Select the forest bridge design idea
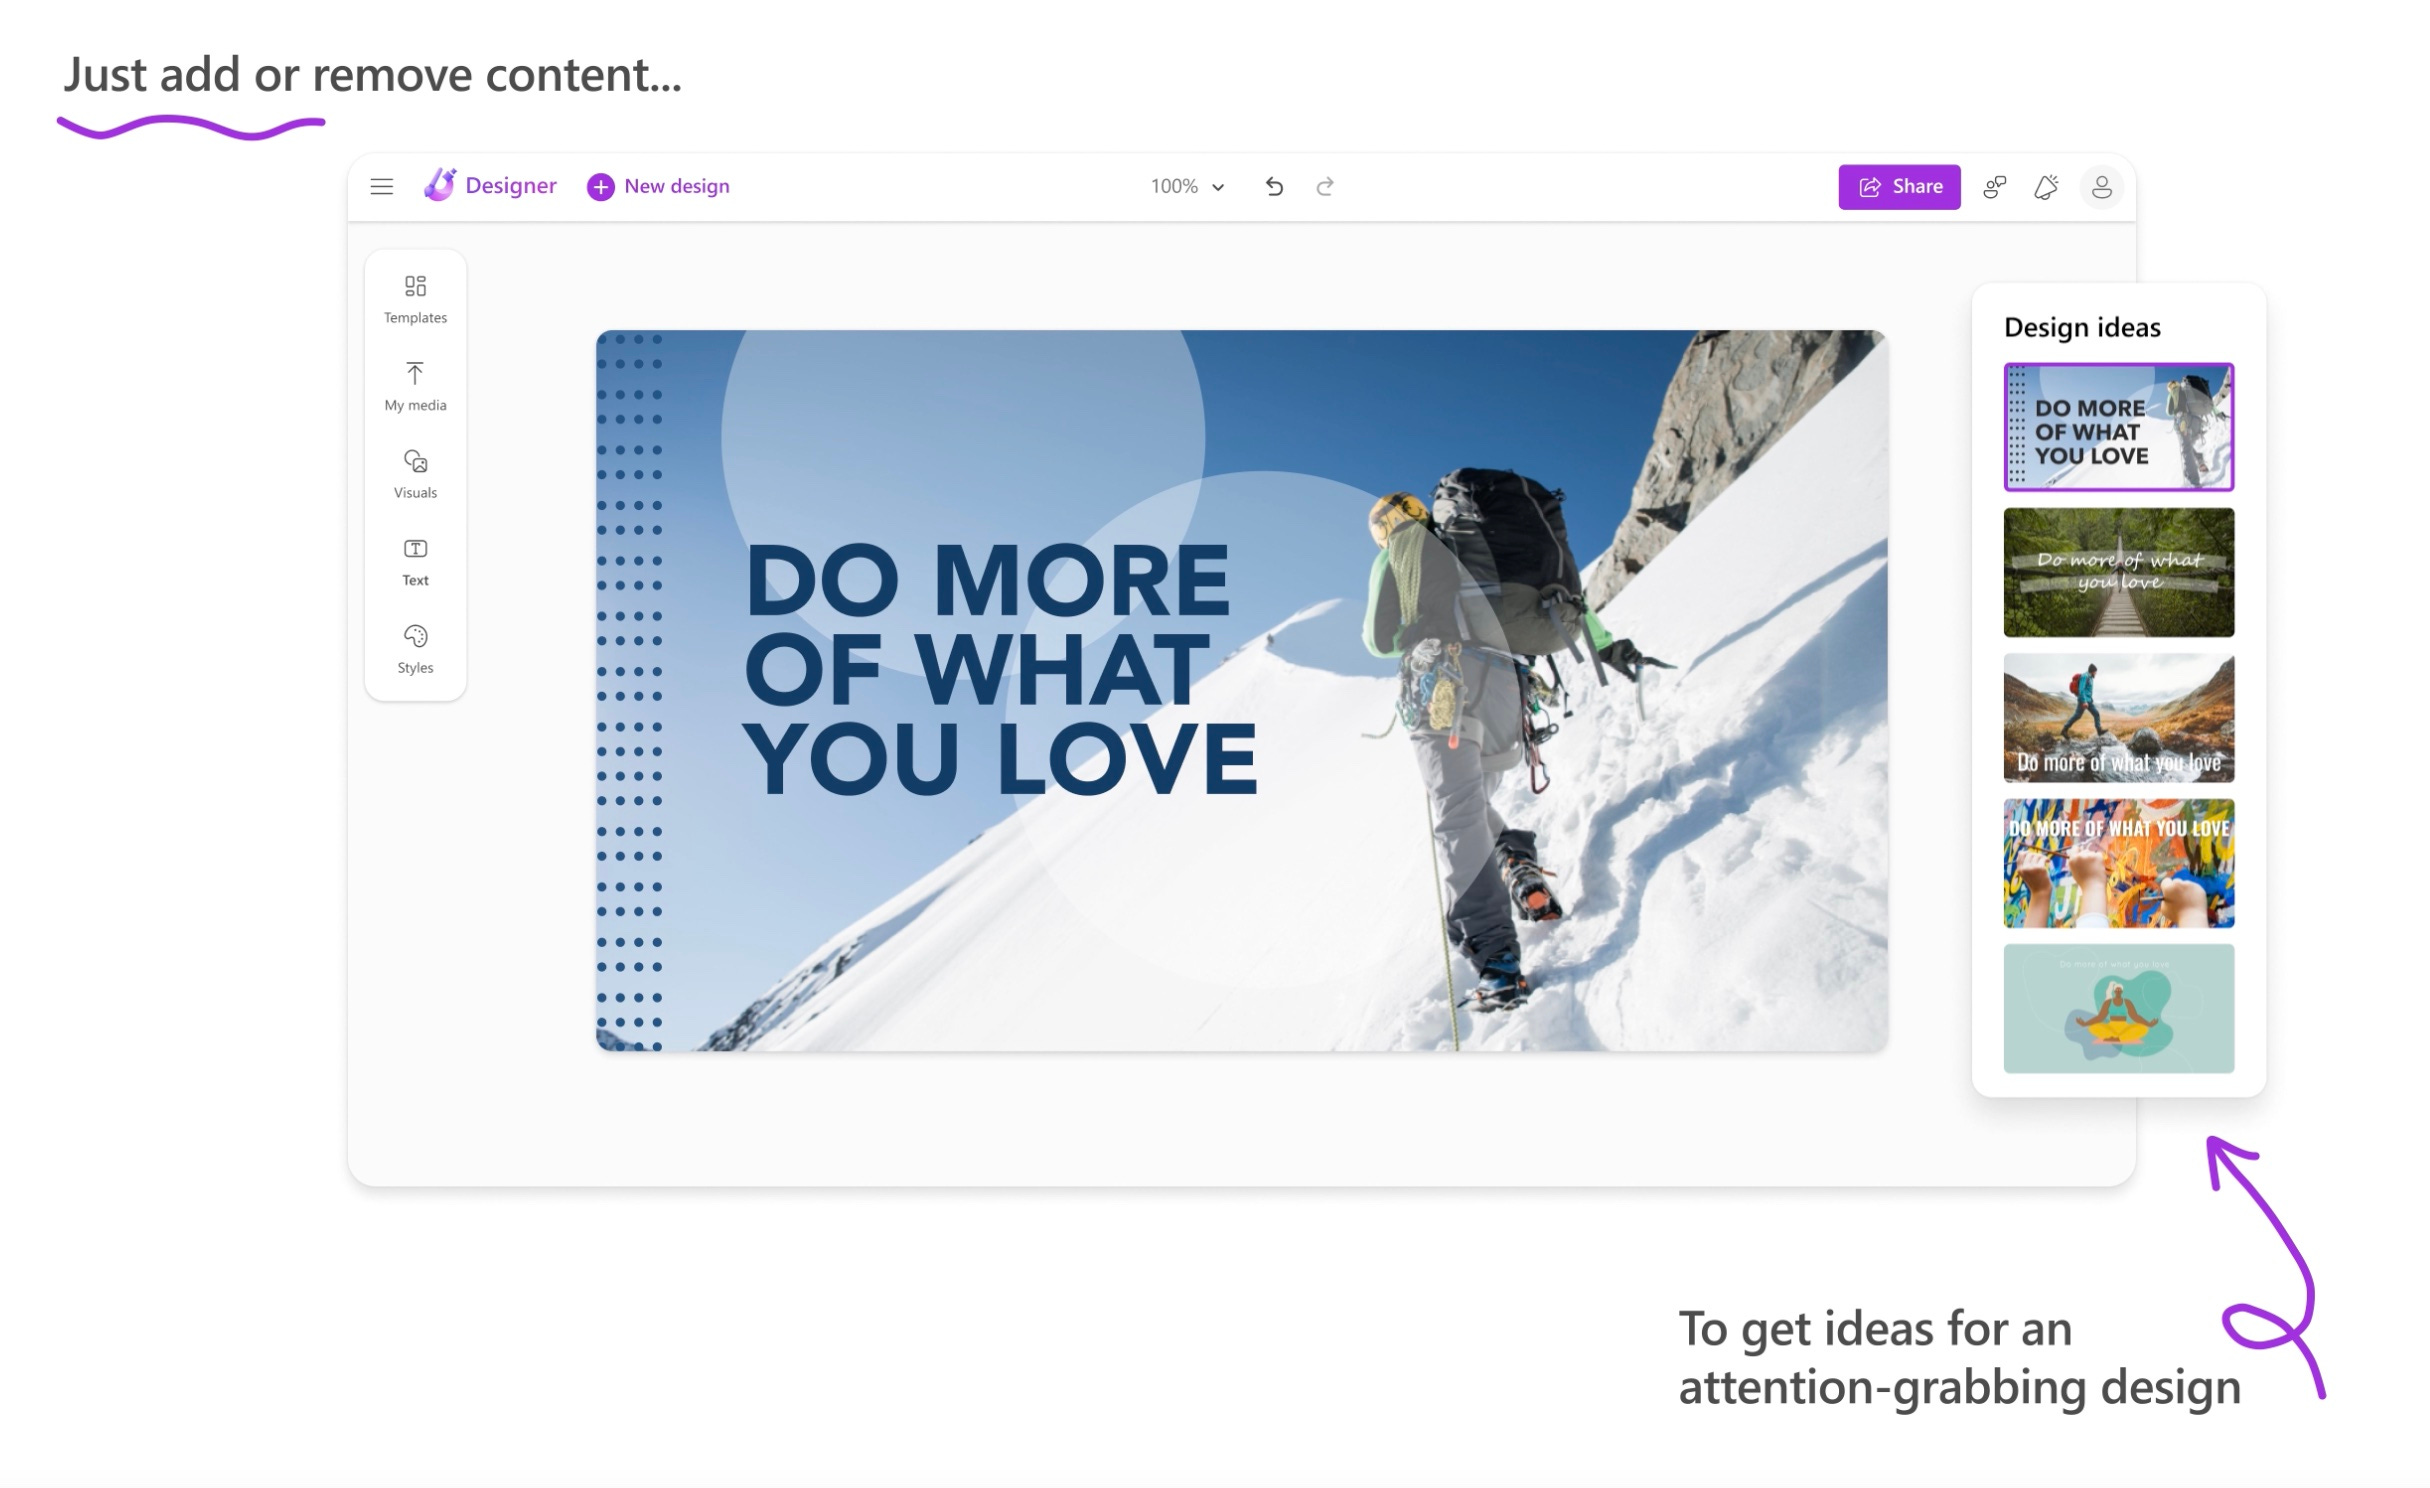The image size is (2430, 1488). 2118,572
